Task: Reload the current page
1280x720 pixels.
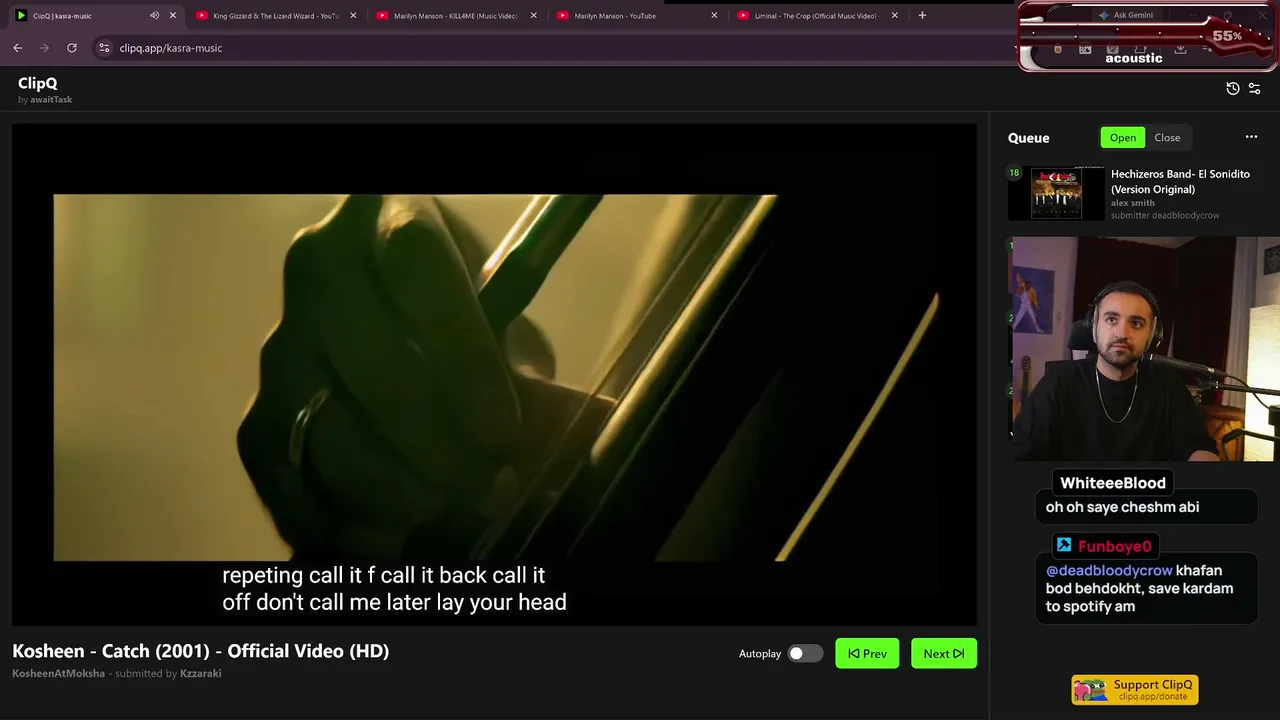Action: [72, 48]
